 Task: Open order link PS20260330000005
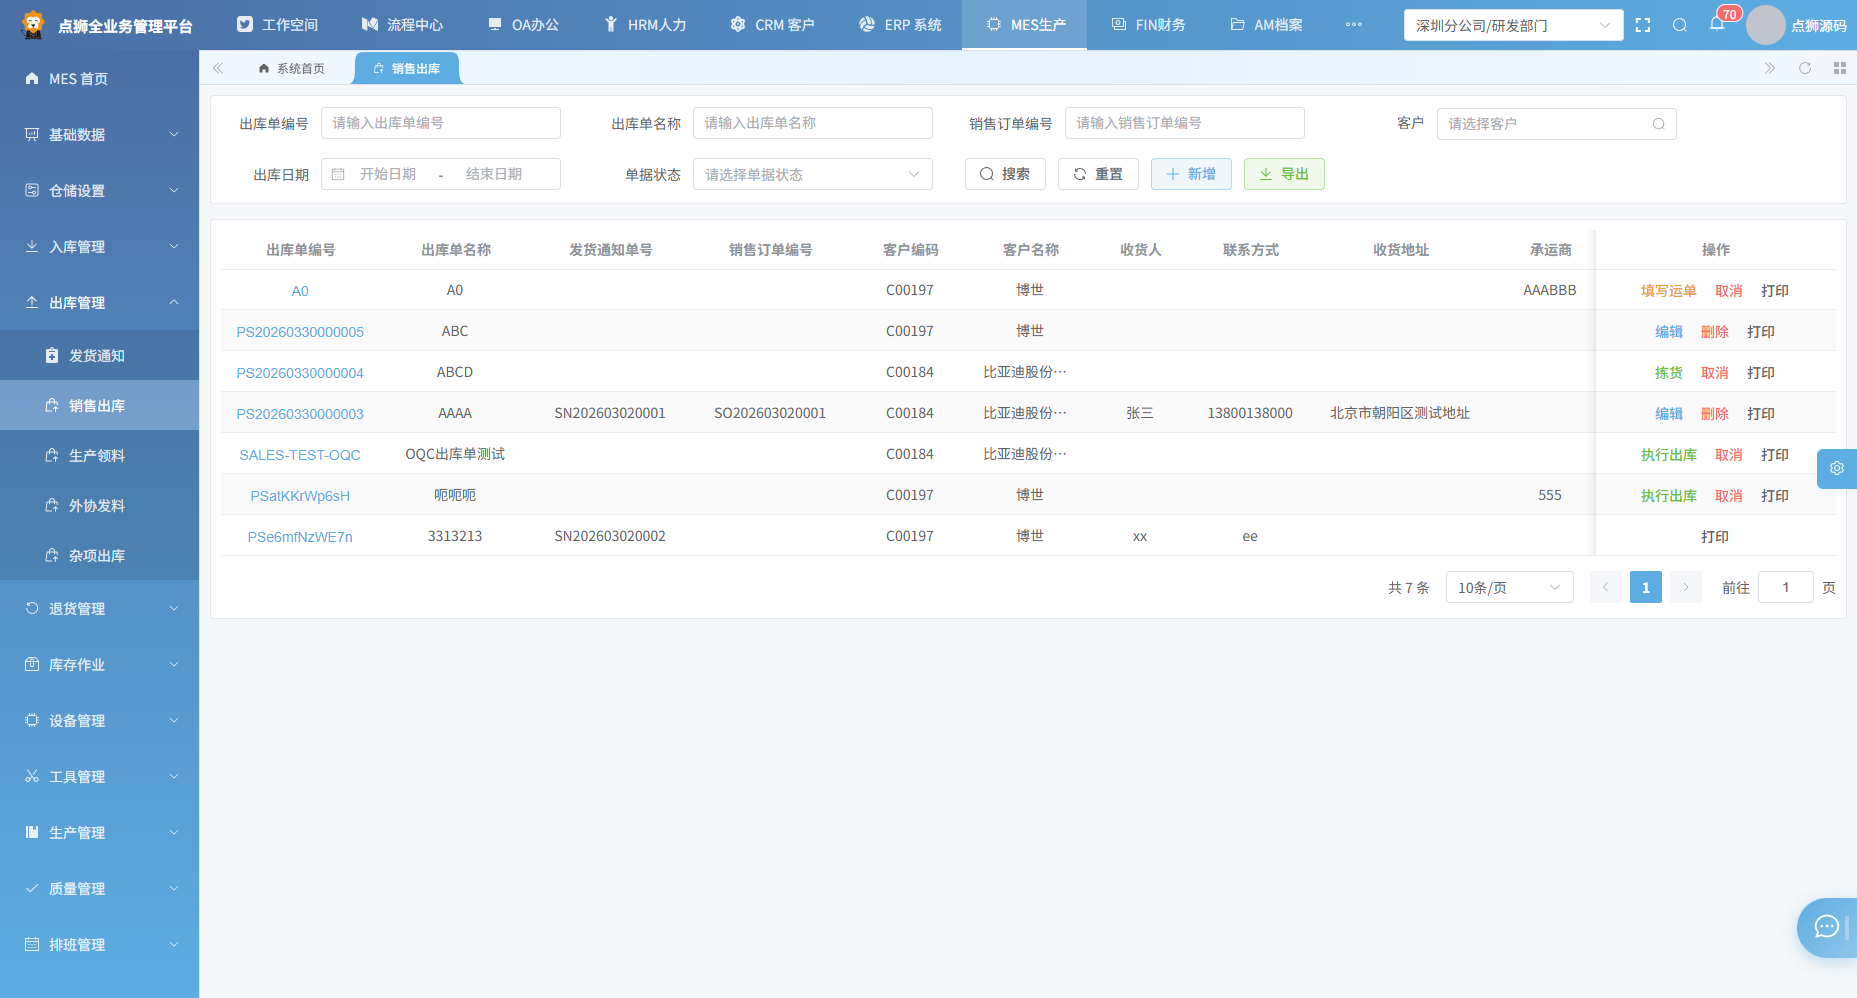pos(300,332)
